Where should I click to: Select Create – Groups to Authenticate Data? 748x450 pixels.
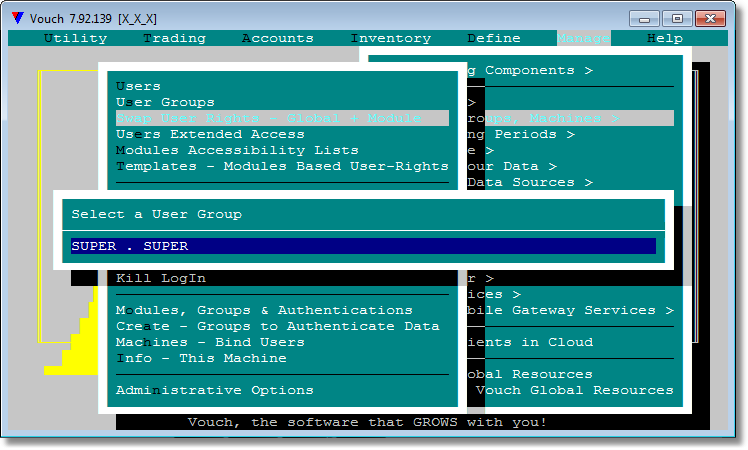[278, 326]
